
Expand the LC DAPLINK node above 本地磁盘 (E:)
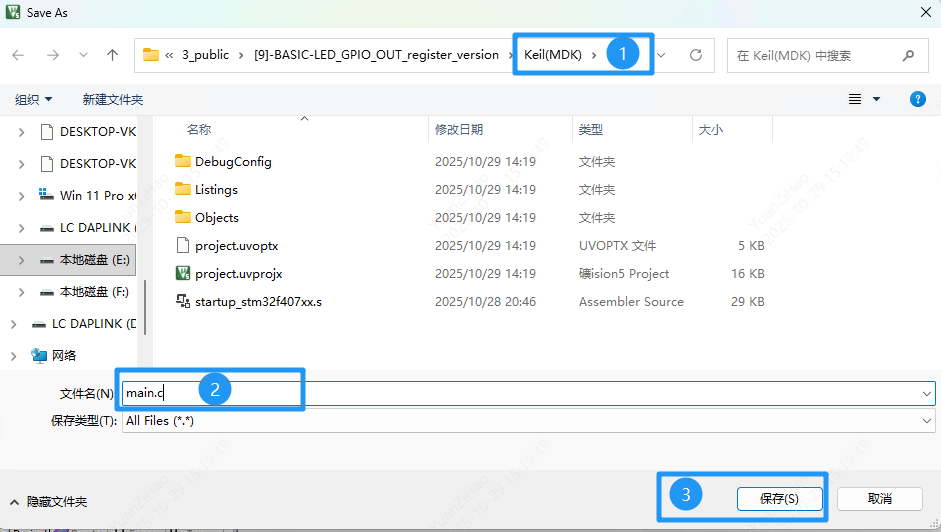tap(22, 228)
